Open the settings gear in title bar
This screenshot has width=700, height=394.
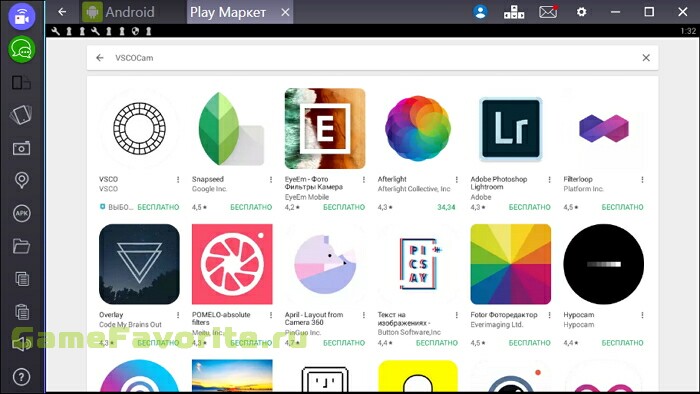[x=581, y=12]
